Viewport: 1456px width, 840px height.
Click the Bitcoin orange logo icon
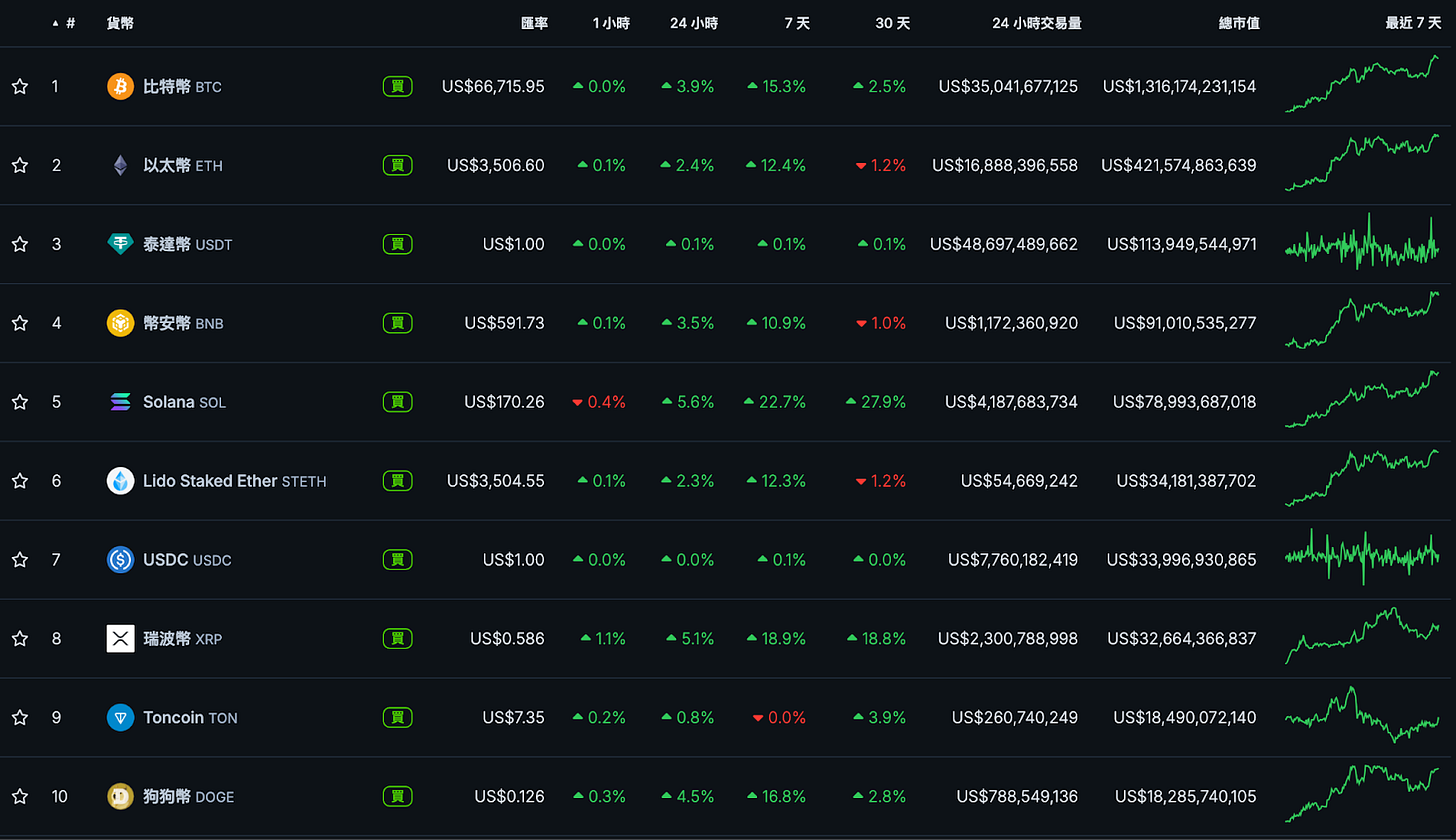coord(120,87)
